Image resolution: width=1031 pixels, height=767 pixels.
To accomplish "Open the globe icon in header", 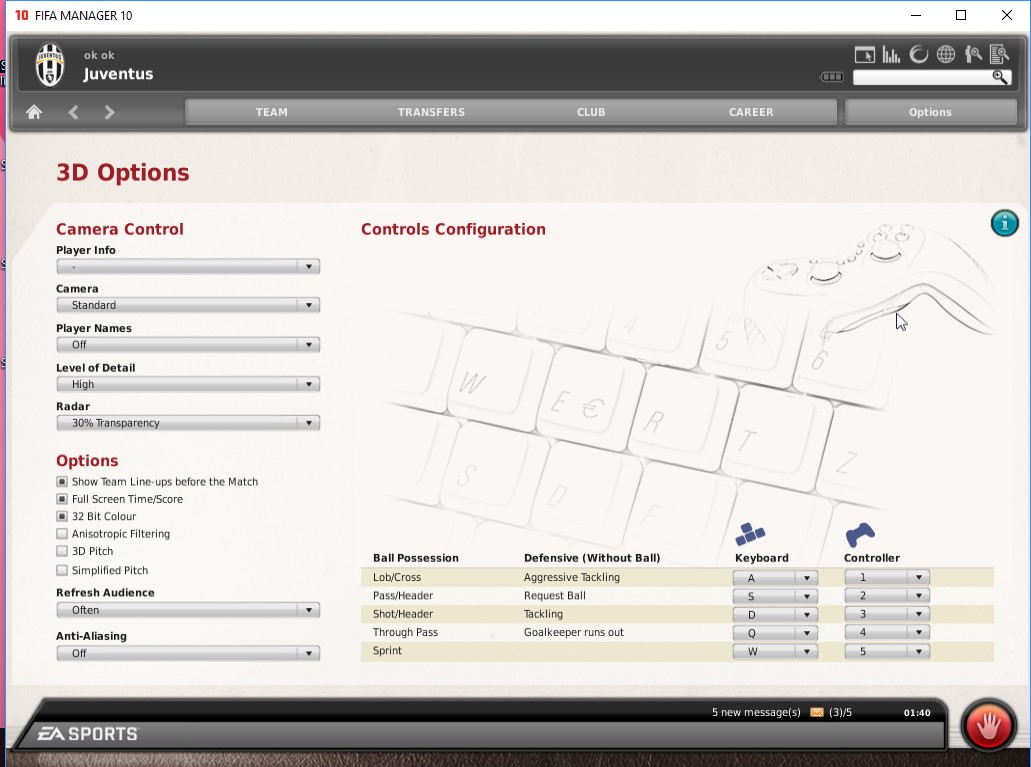I will (x=946, y=55).
